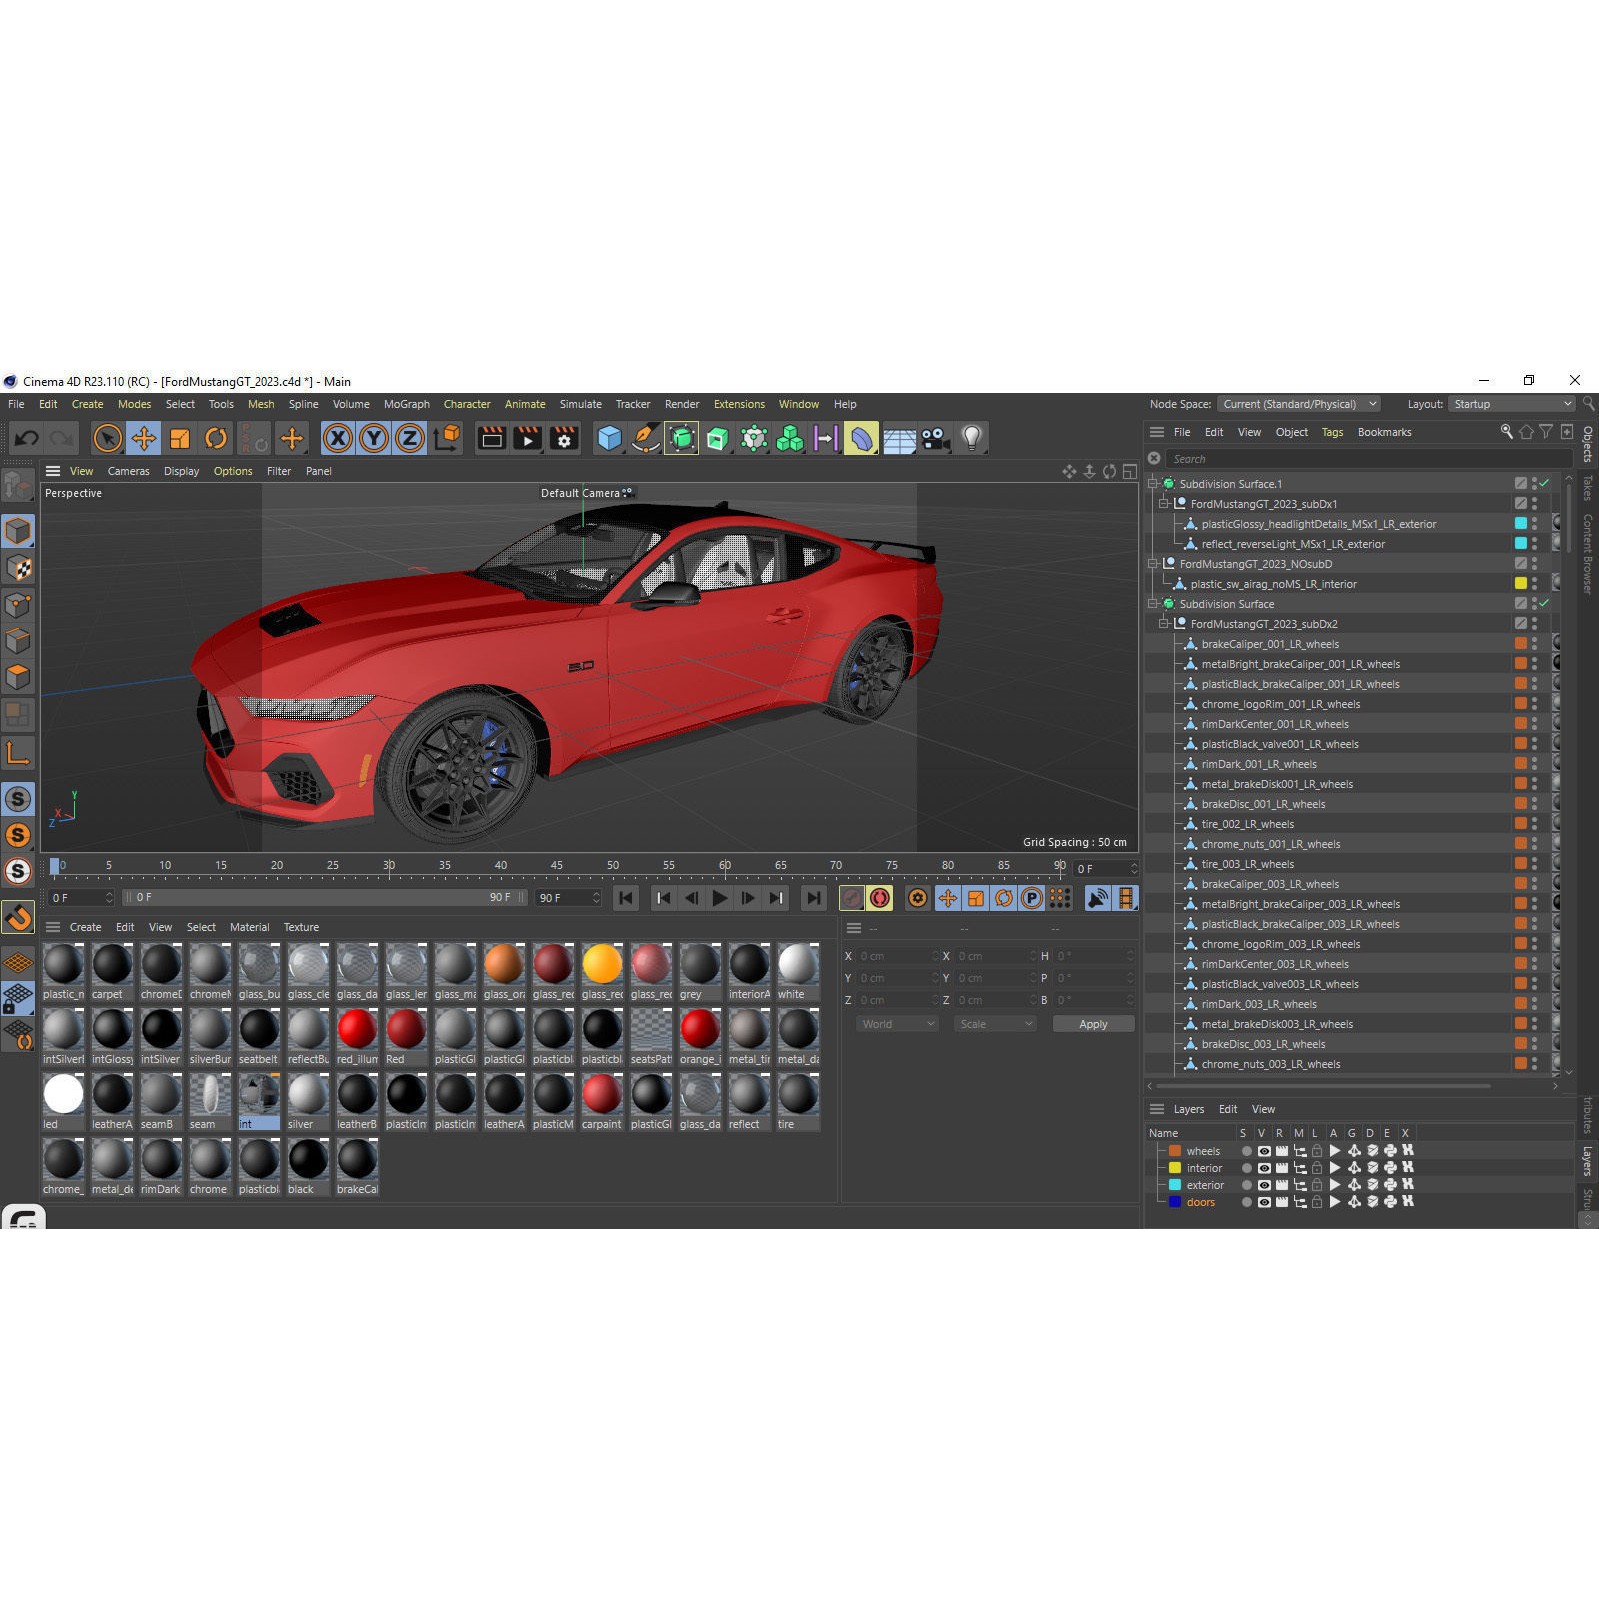
Task: Click Bookmarks in Object Manager
Action: [1384, 432]
